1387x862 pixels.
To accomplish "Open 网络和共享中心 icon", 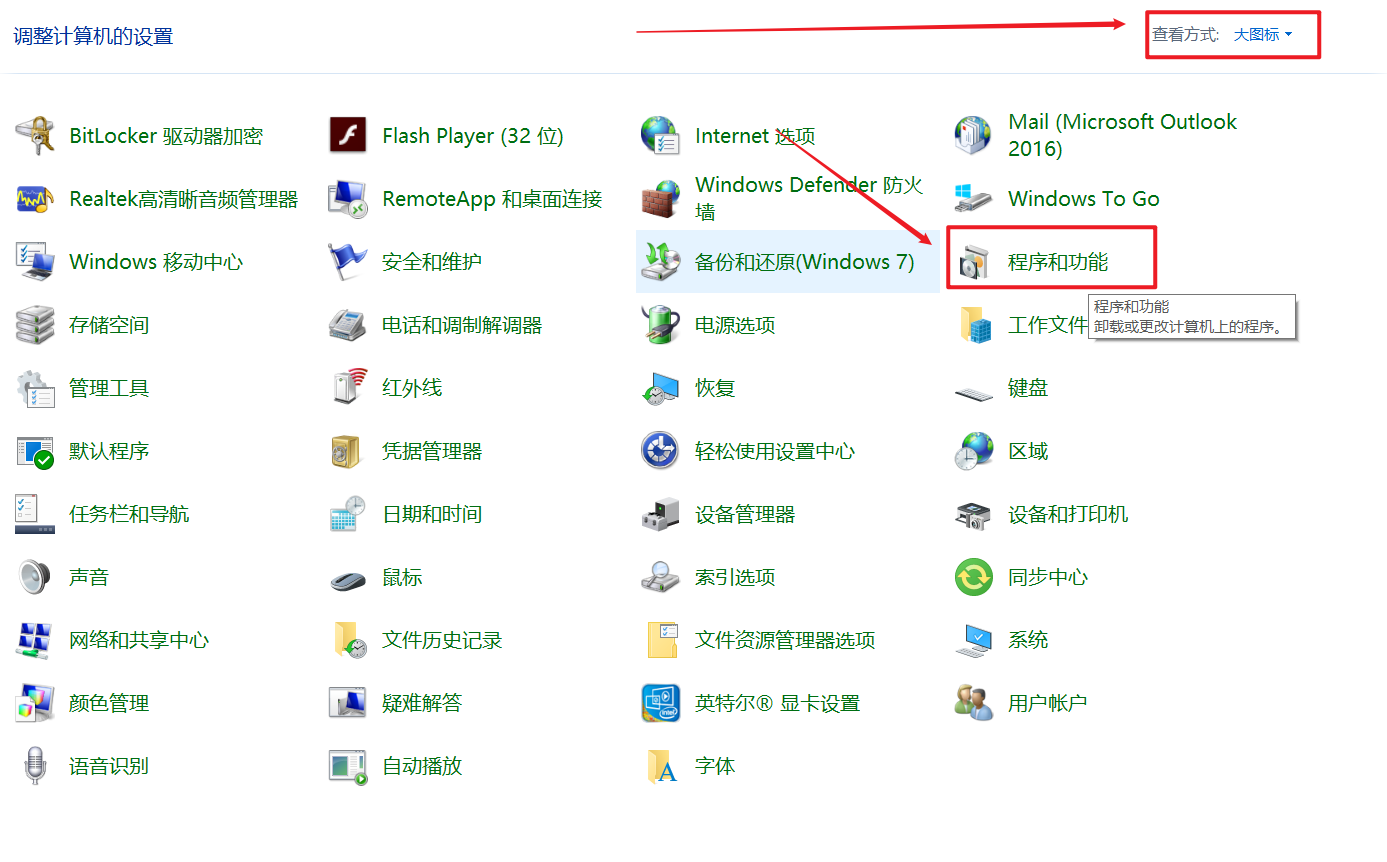I will point(35,640).
